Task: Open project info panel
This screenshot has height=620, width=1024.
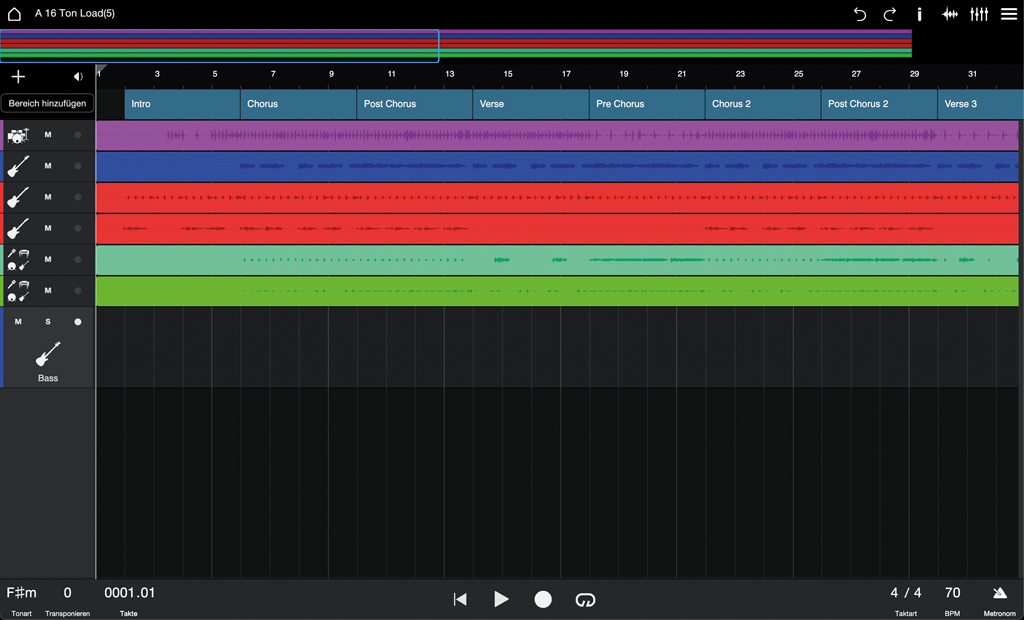Action: tap(919, 14)
